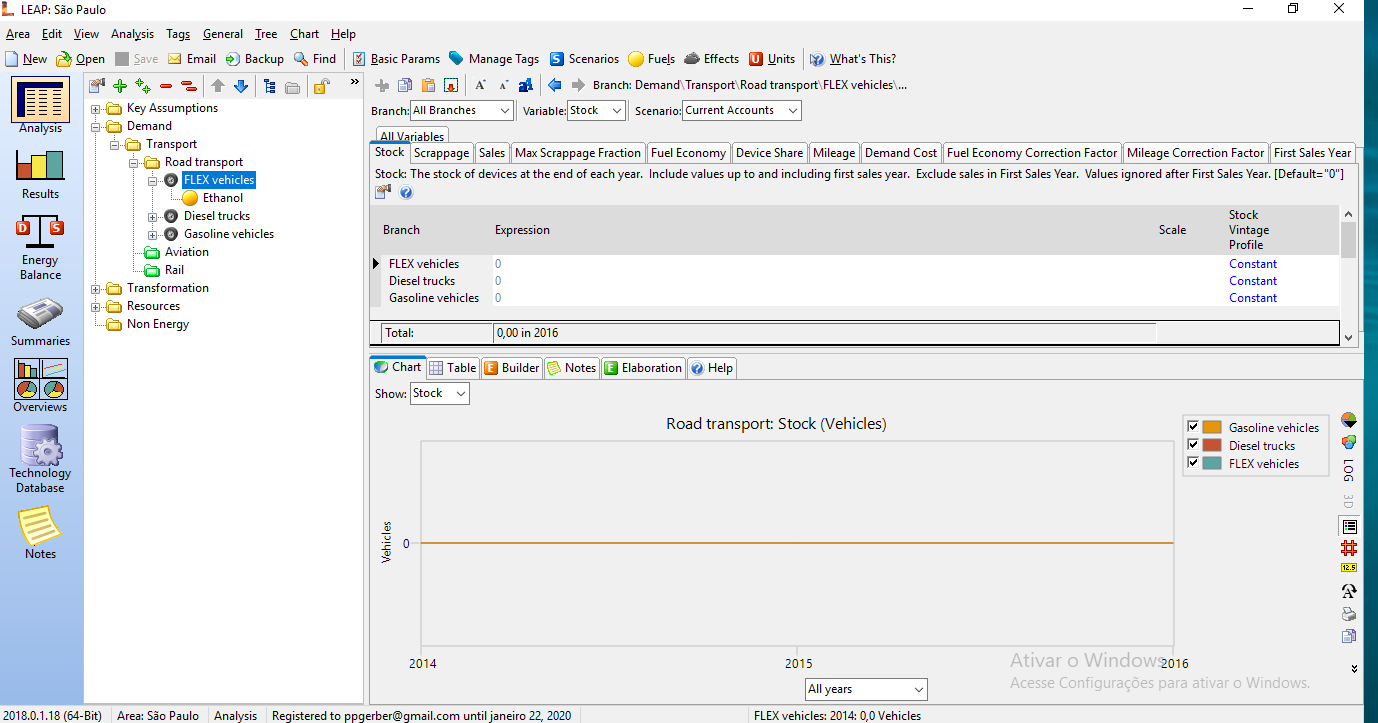Click the red minus delete-branch icon
Screen dimensions: 1378x723
(x=166, y=86)
